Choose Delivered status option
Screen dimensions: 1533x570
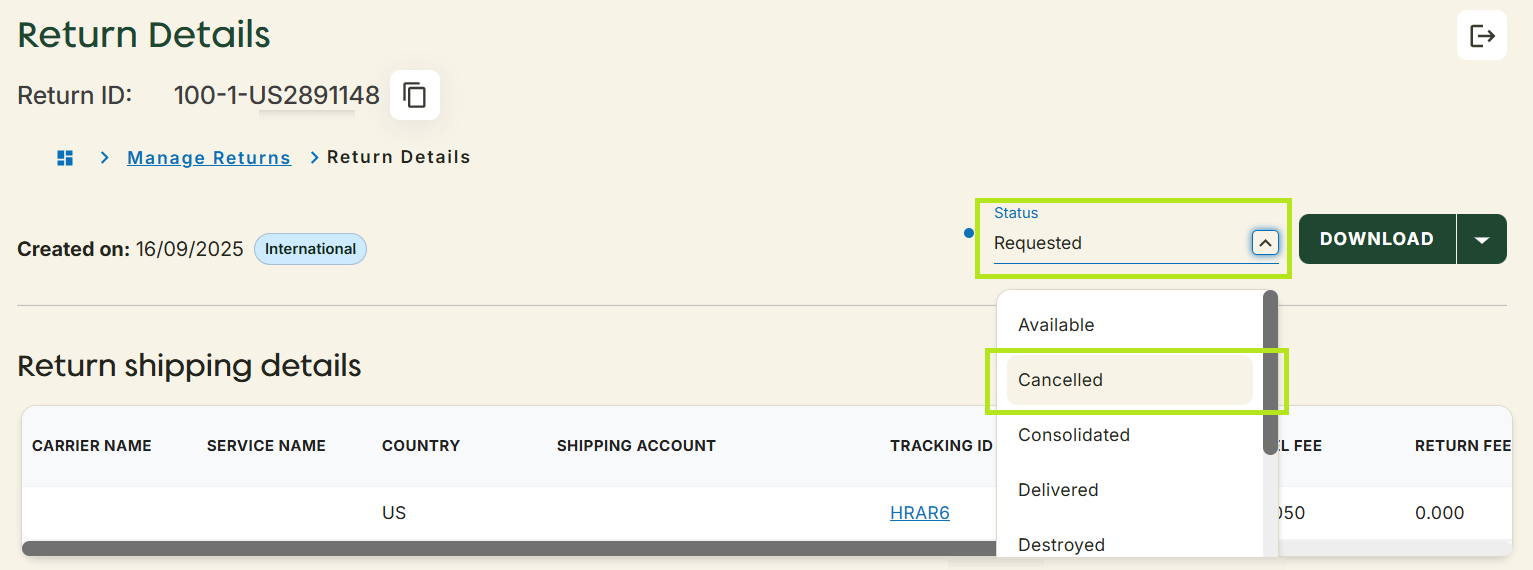point(1058,490)
